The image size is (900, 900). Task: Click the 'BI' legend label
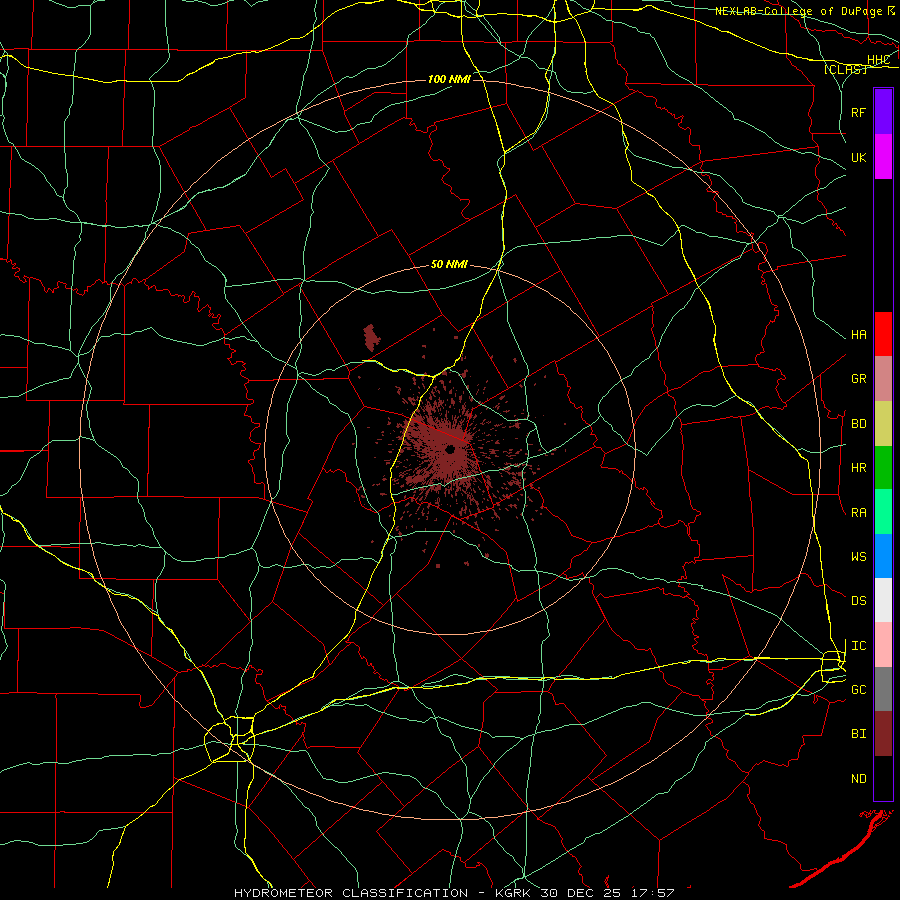858,734
